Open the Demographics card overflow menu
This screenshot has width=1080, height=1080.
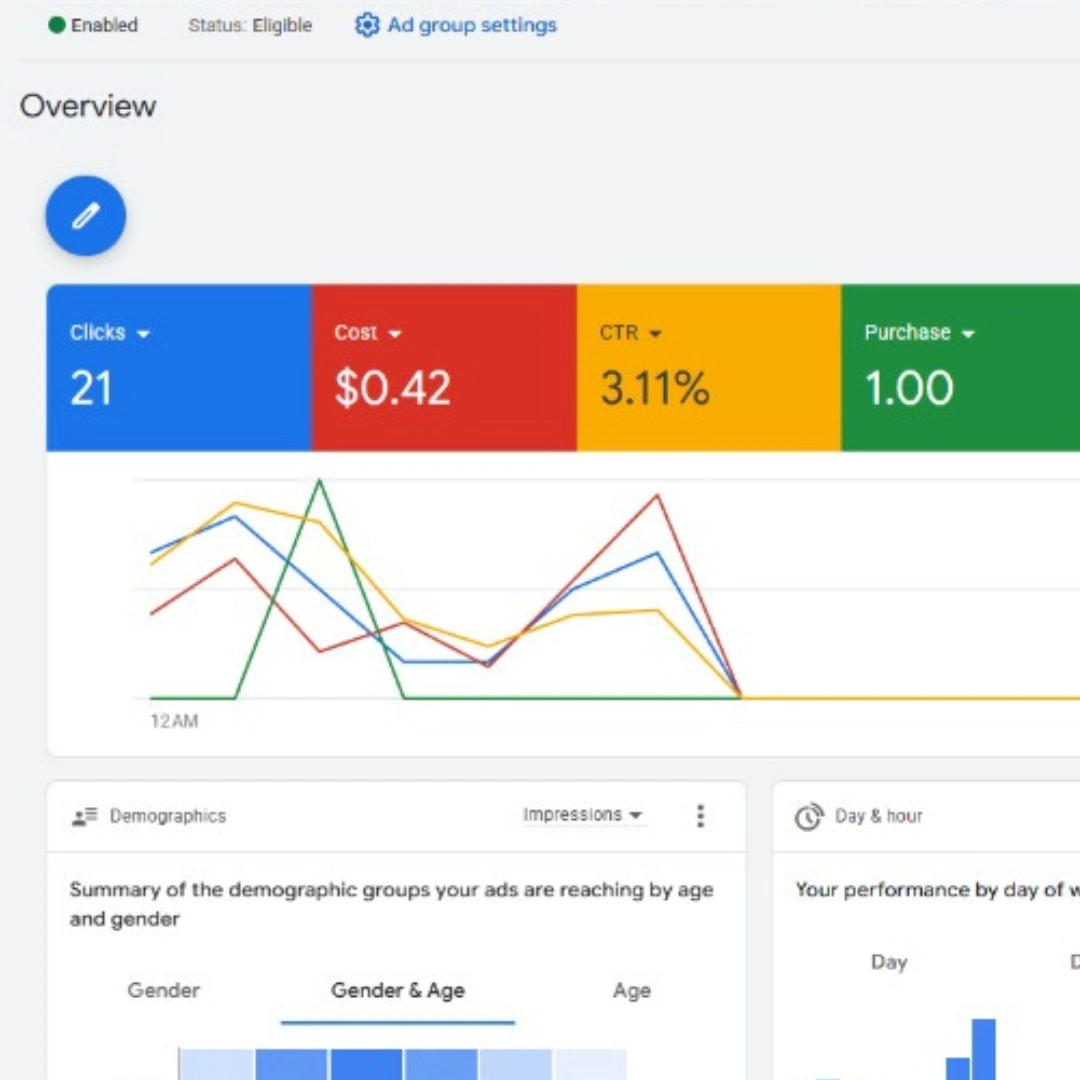coord(701,816)
